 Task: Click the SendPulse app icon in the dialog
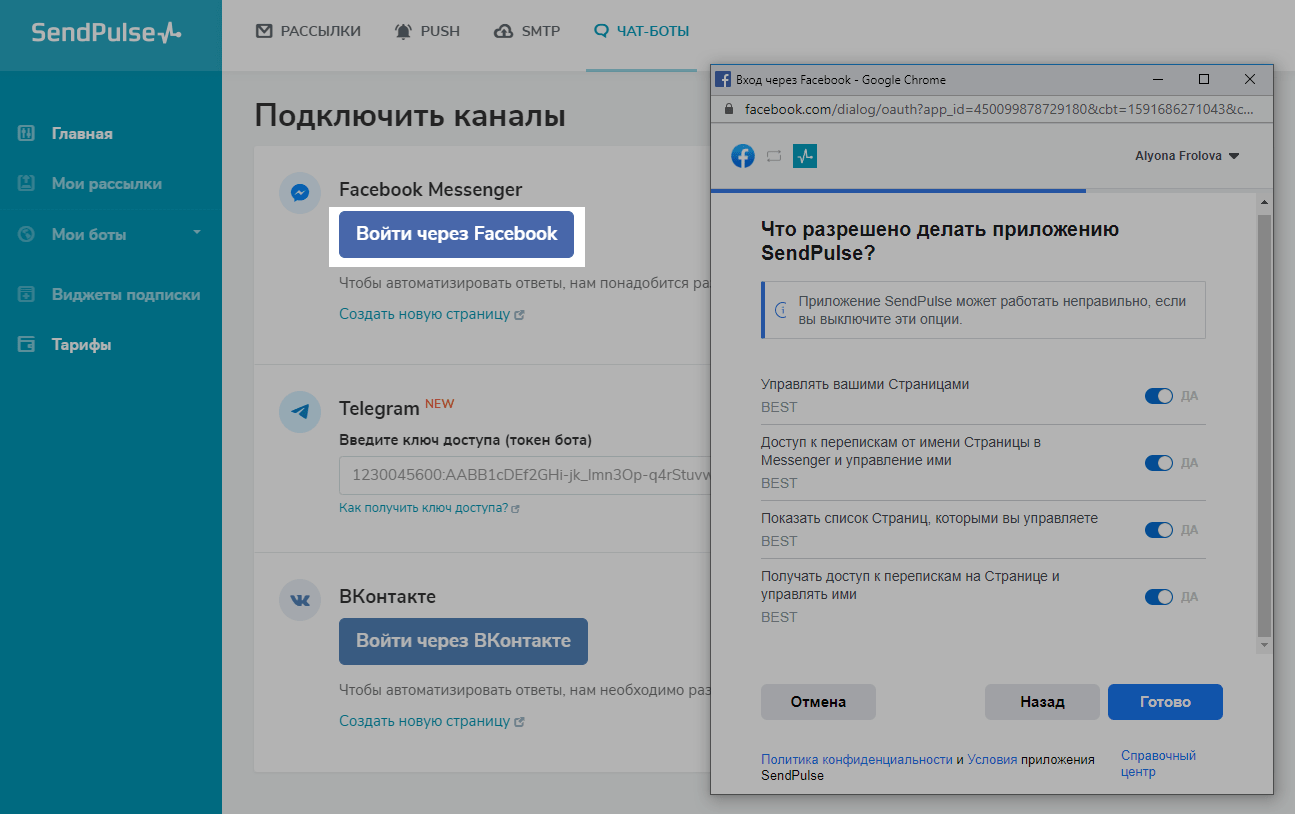[x=805, y=156]
